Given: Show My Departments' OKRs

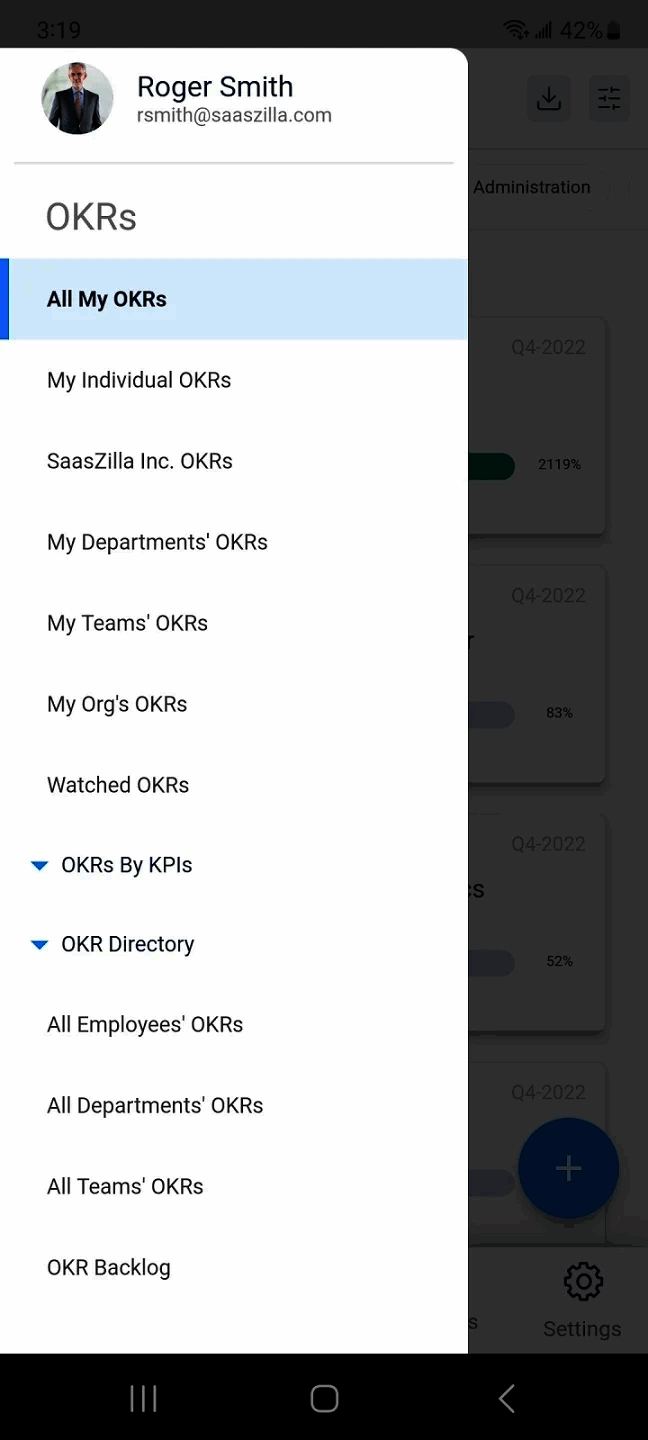Looking at the screenshot, I should pos(157,542).
